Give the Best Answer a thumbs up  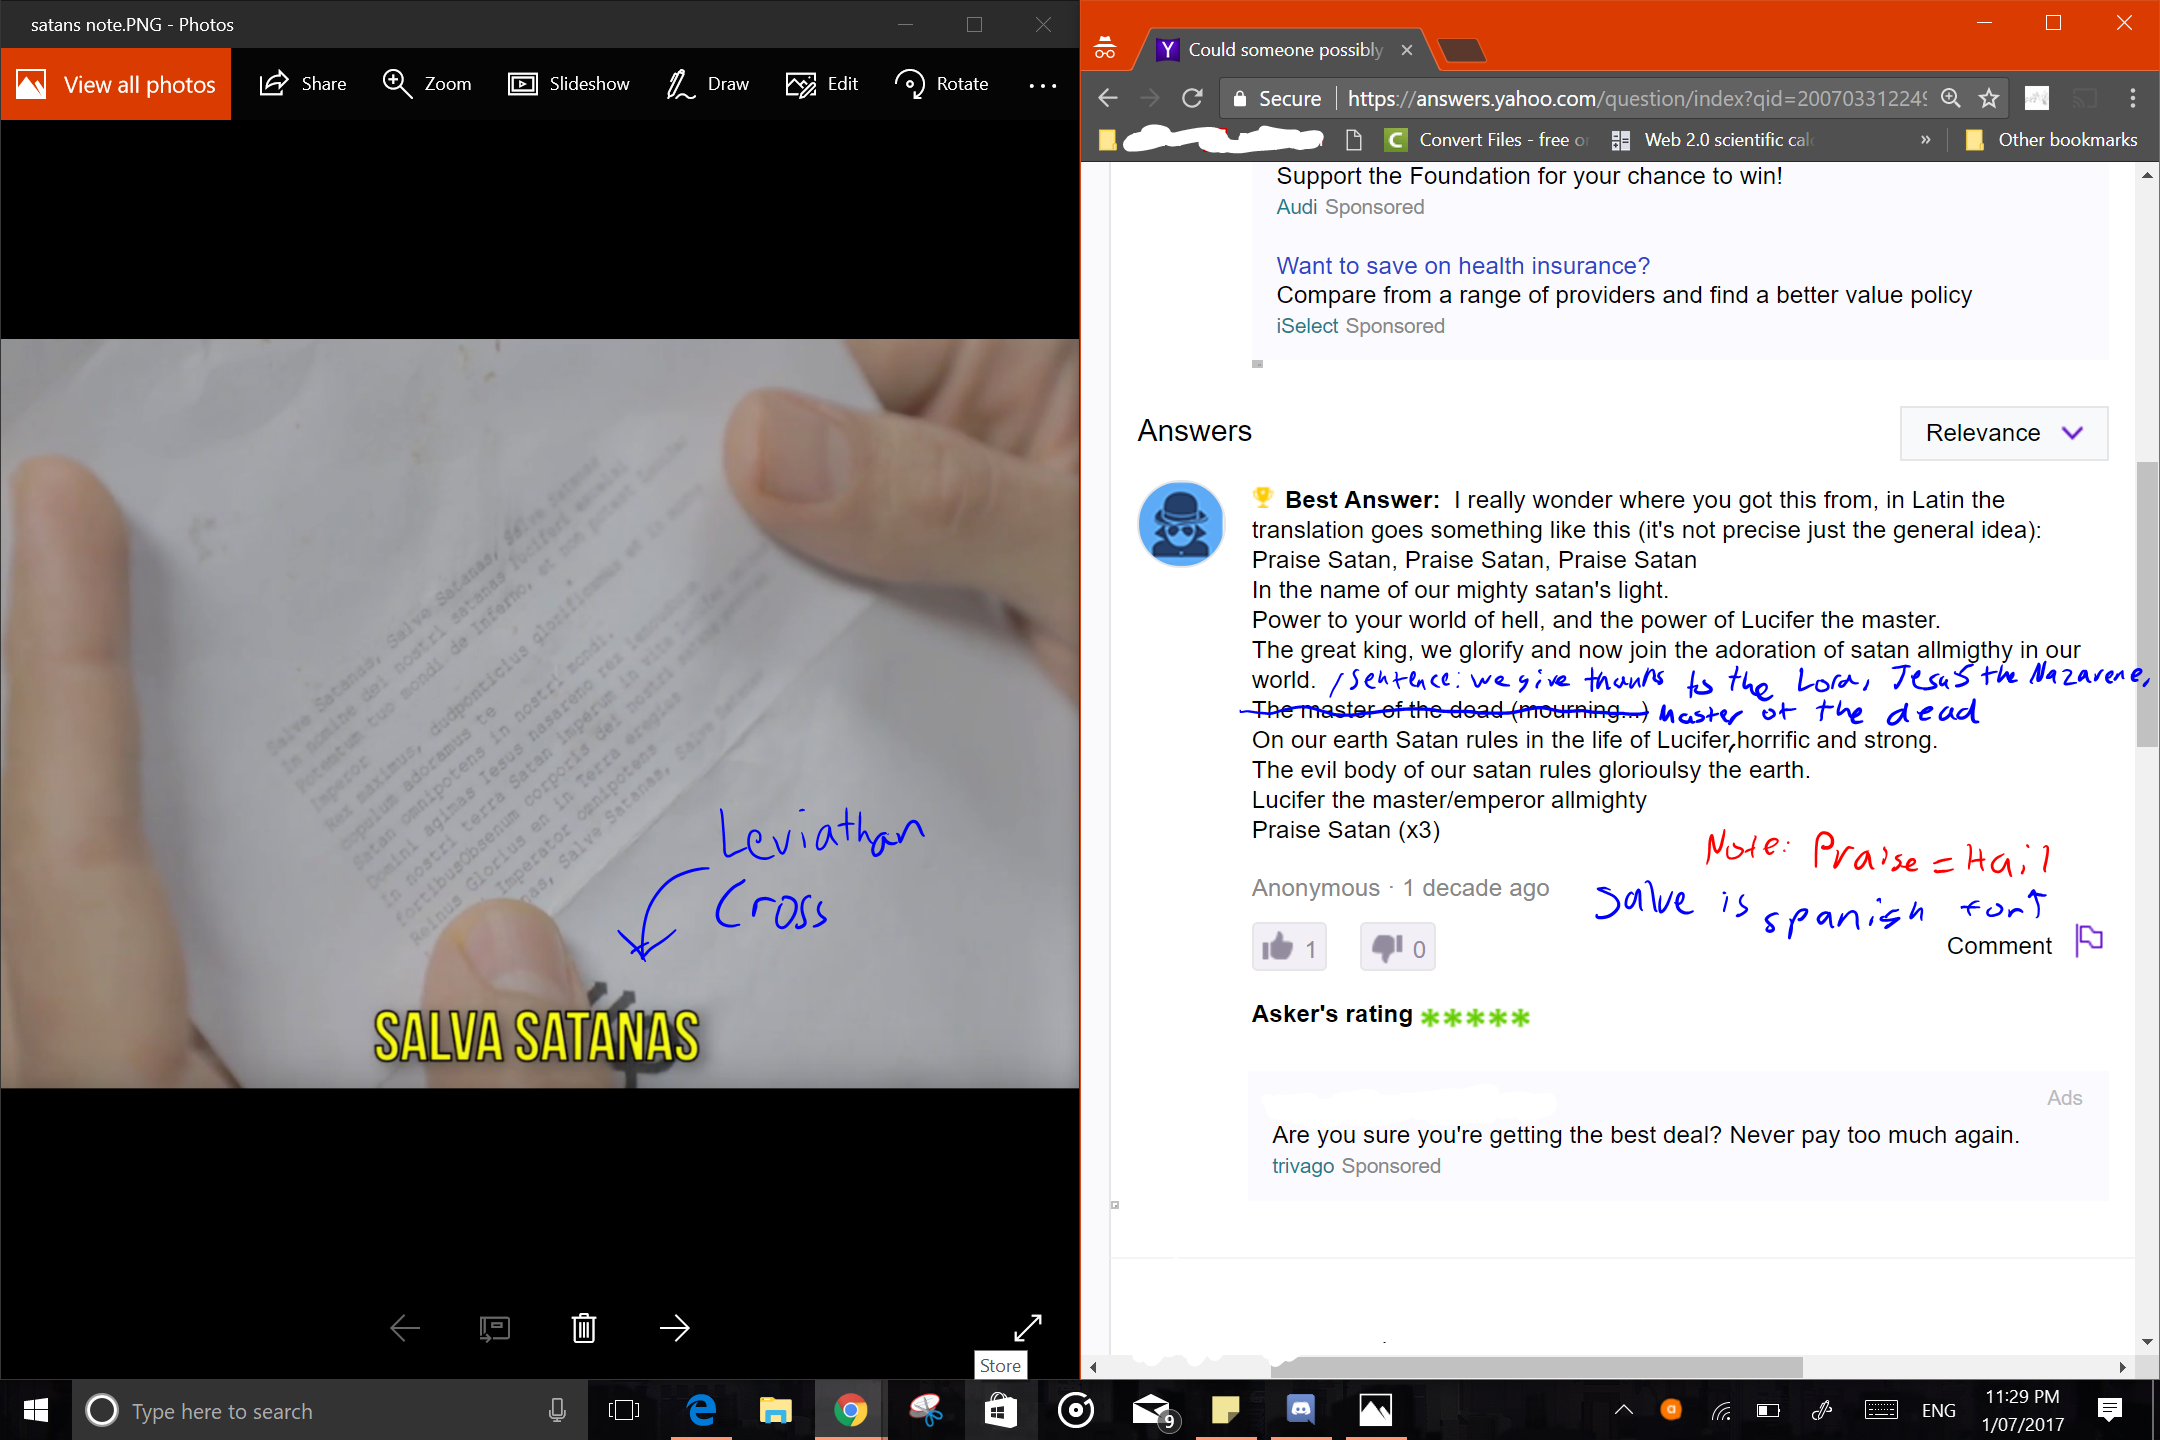click(x=1288, y=946)
